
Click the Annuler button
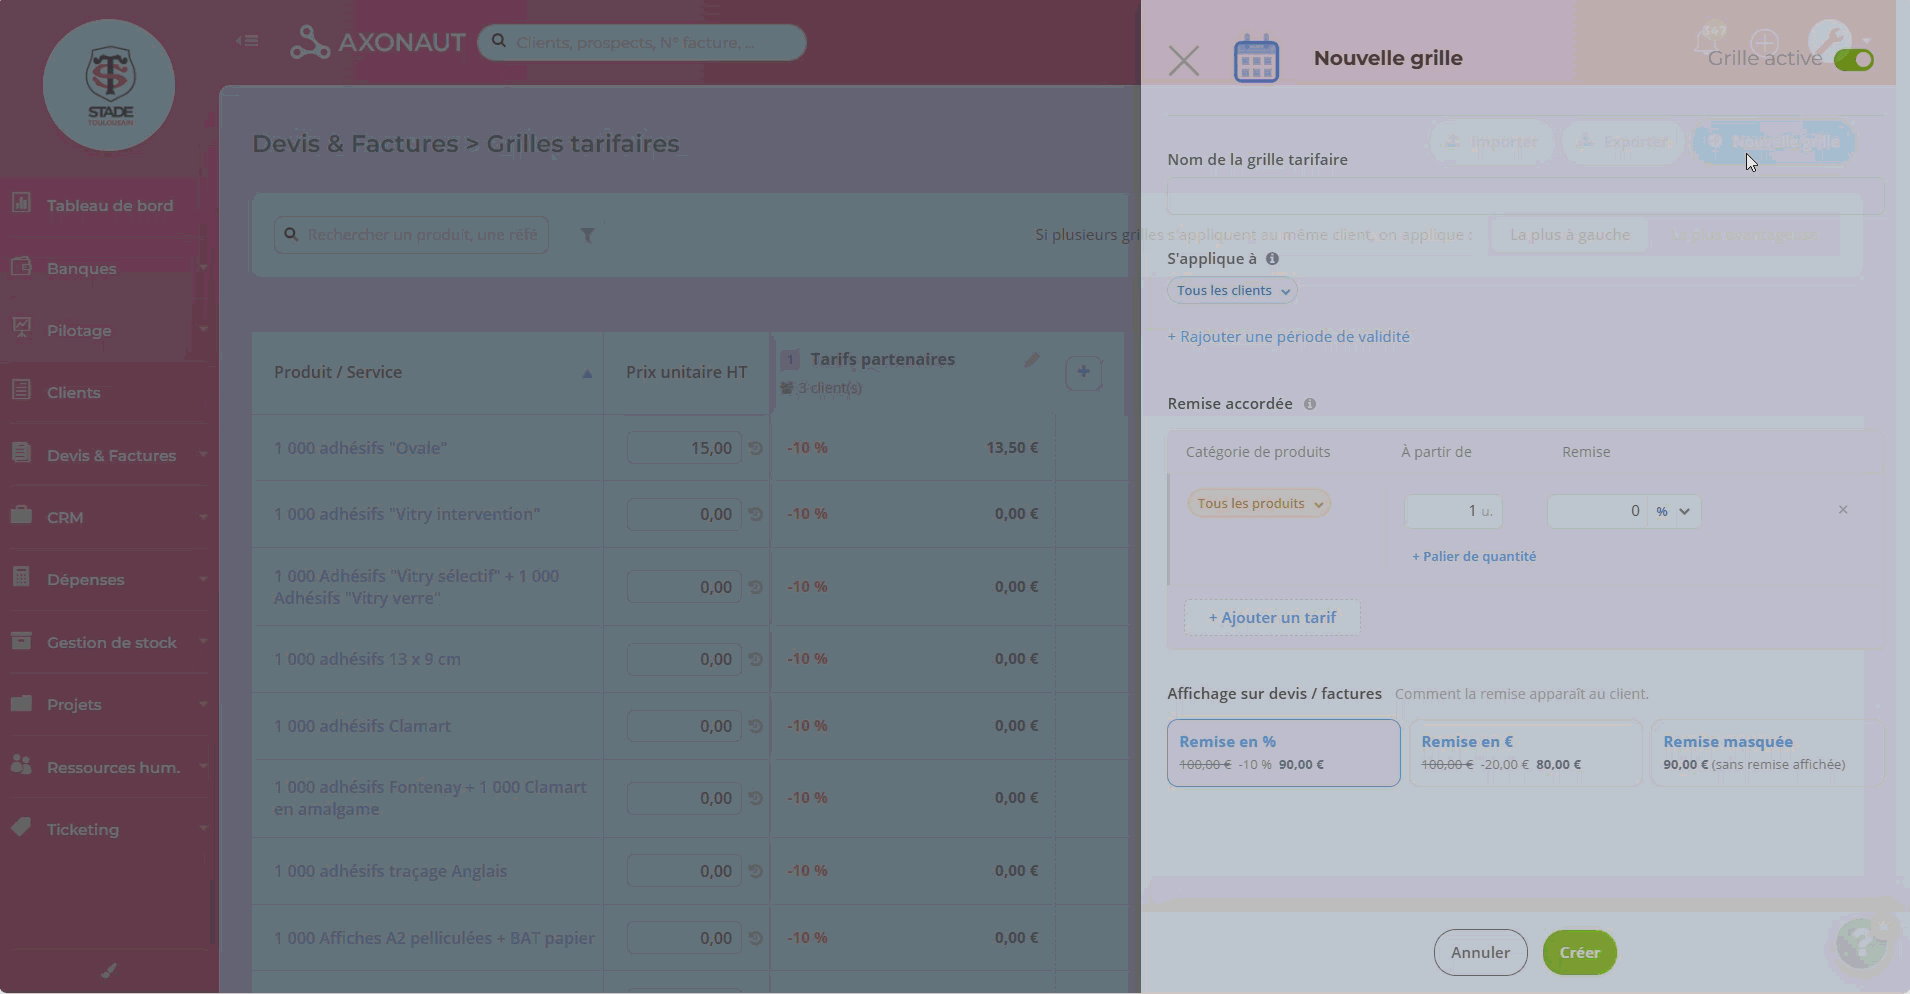(x=1480, y=953)
